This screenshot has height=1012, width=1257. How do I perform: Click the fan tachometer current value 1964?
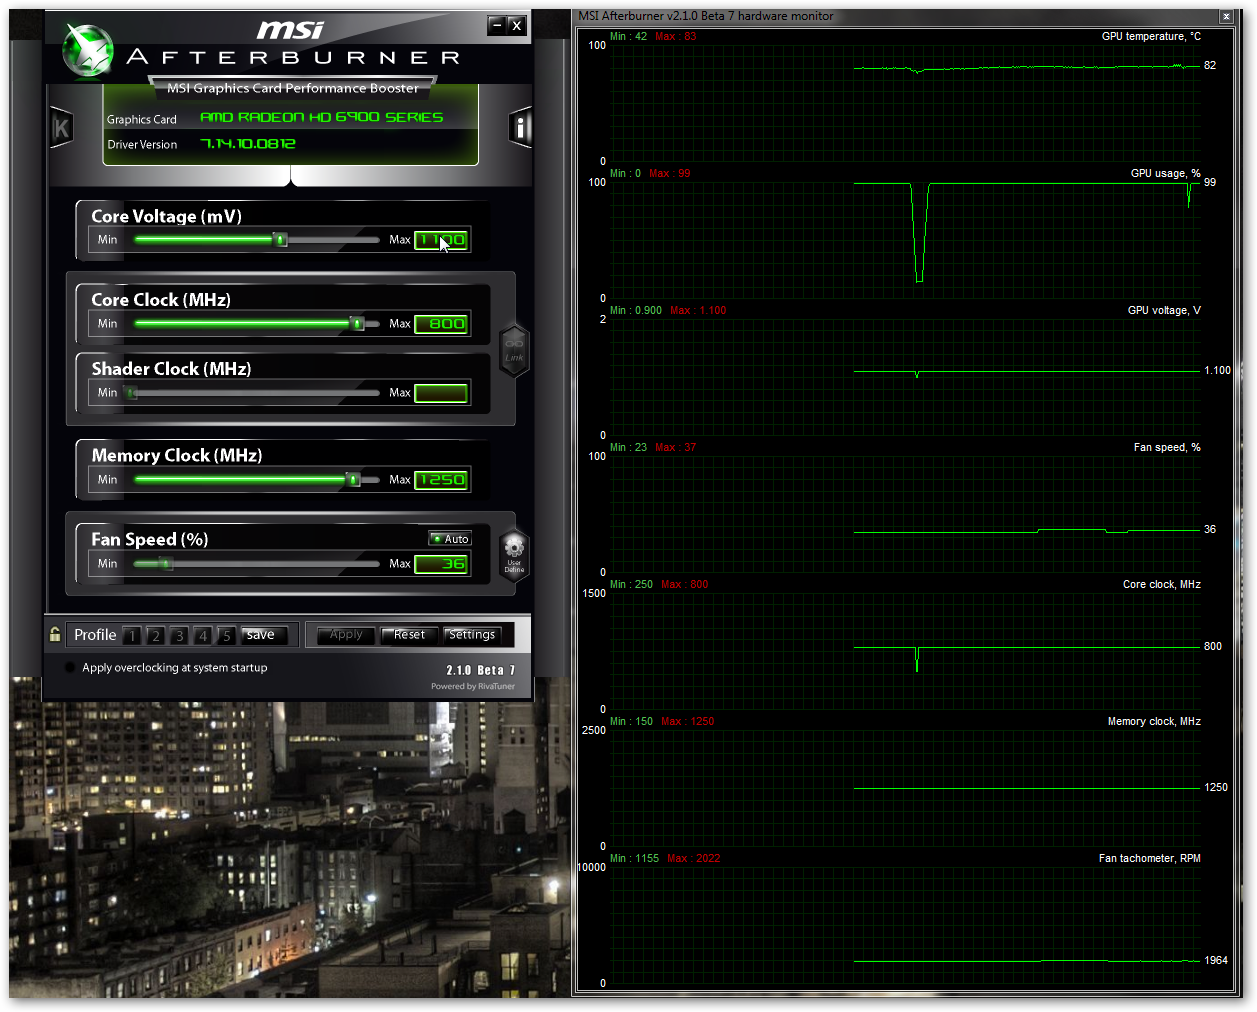[x=1215, y=960]
